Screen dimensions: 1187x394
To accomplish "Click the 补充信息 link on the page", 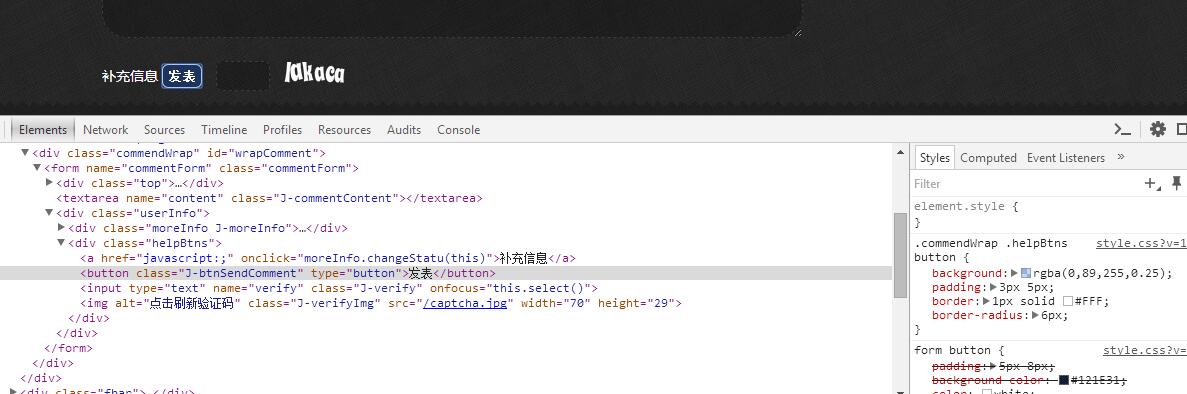I will click(x=129, y=76).
